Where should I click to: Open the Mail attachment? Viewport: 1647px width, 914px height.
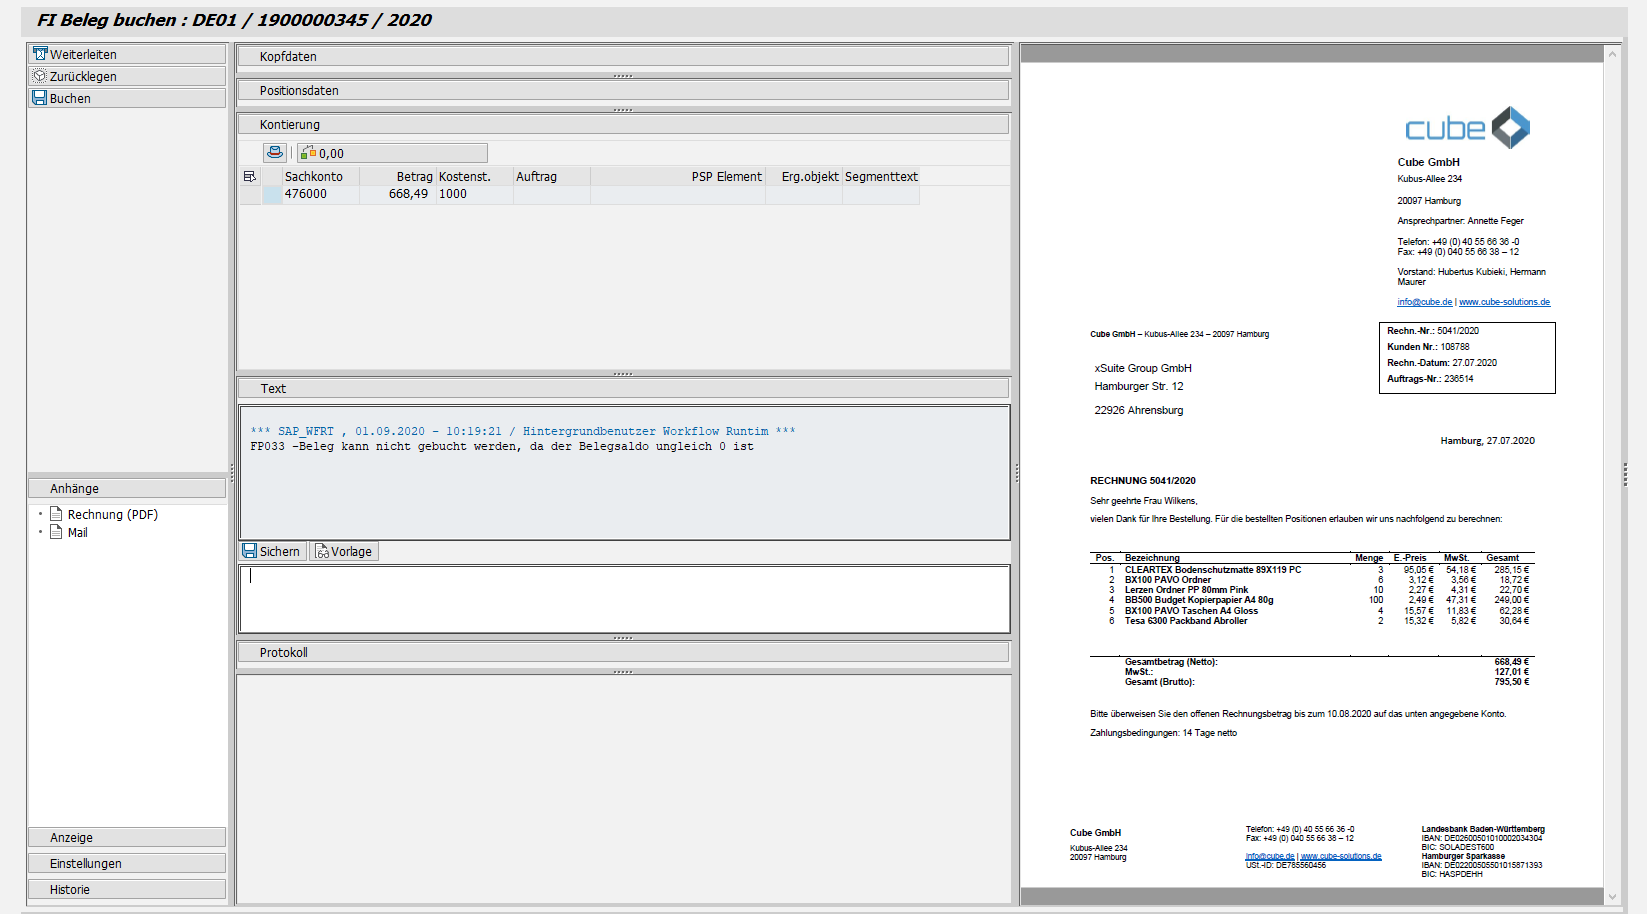[x=77, y=533]
